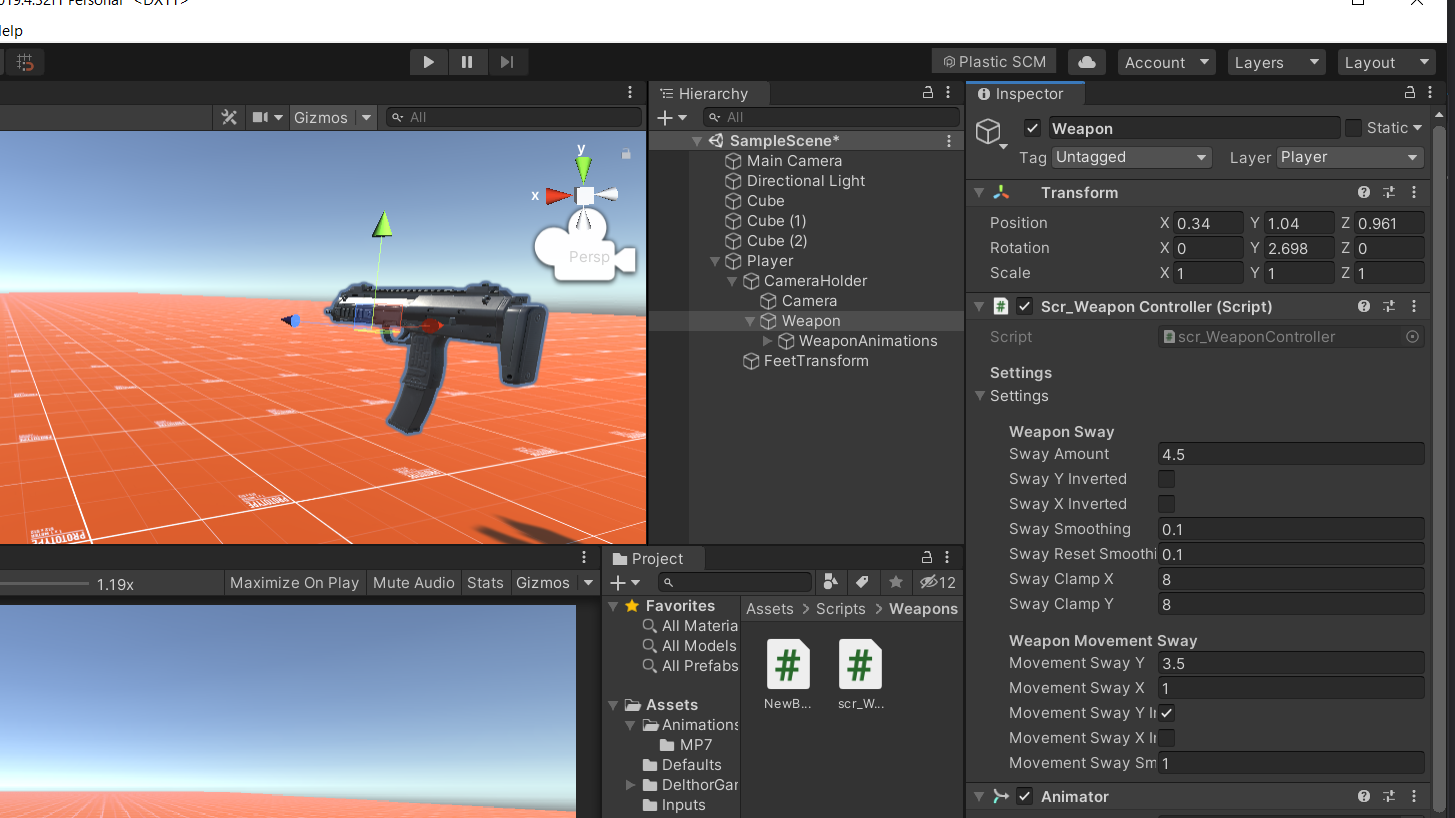Screen dimensions: 1455x818
Task: Click the red X axis gizmo cone
Action: pyautogui.click(x=558, y=196)
